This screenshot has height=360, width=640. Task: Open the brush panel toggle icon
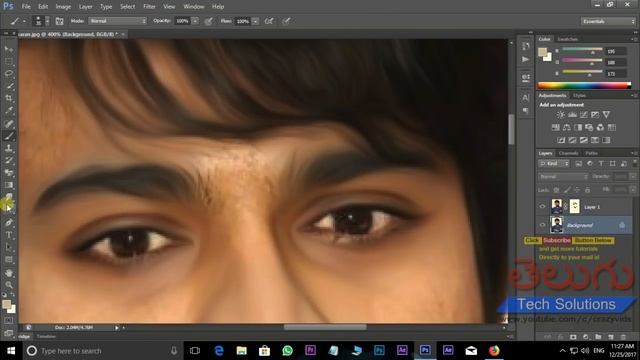tap(59, 21)
